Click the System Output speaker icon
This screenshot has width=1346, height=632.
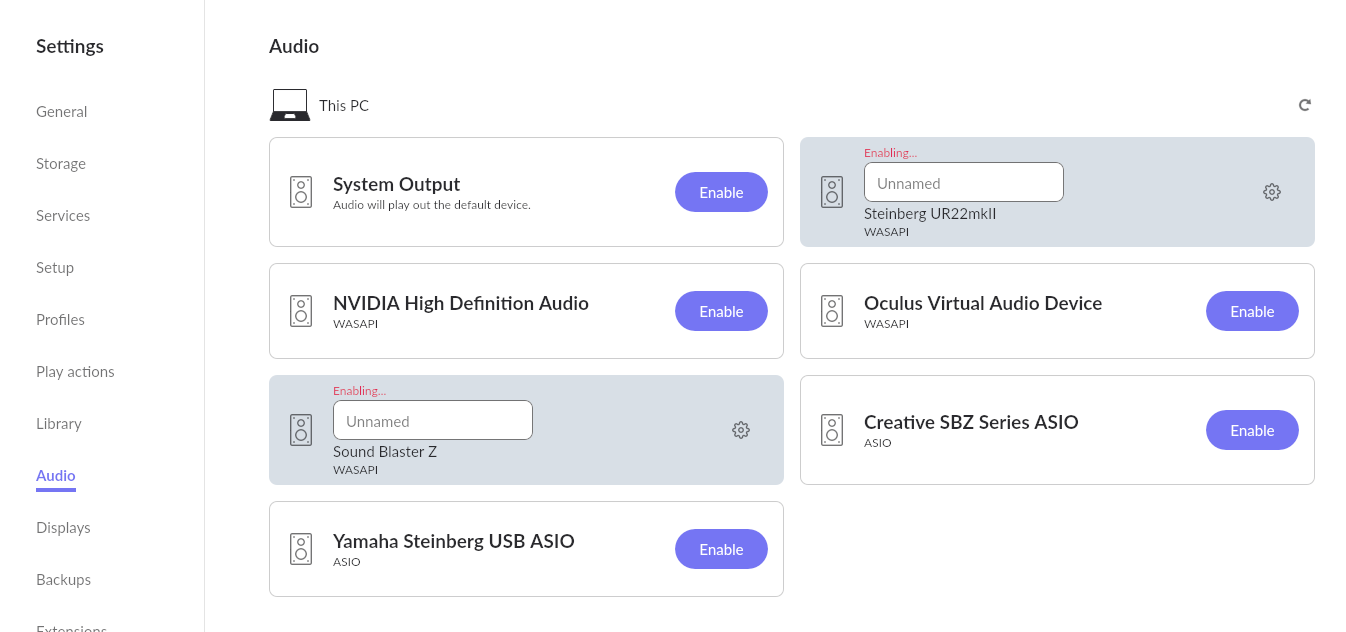pyautogui.click(x=301, y=192)
